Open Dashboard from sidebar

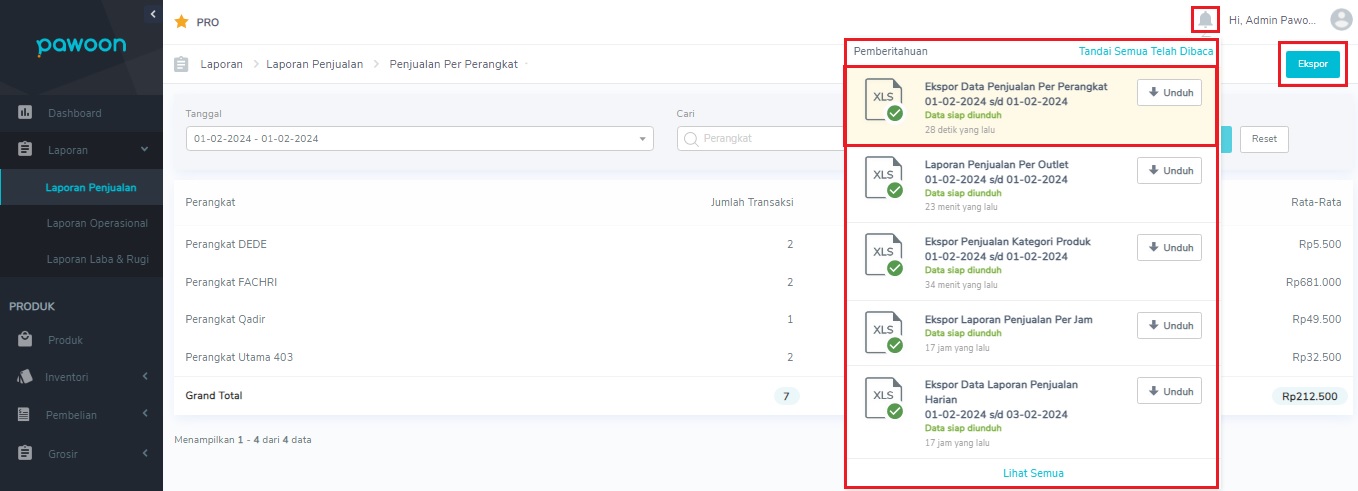click(81, 113)
